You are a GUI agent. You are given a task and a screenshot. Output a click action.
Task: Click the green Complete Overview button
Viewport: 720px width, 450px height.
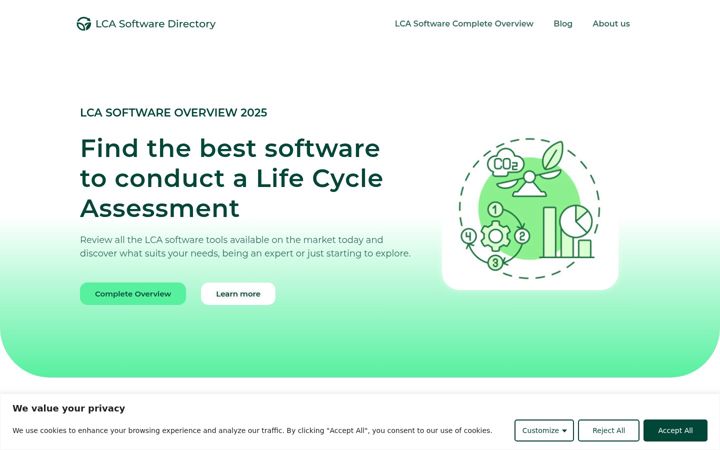pyautogui.click(x=133, y=294)
